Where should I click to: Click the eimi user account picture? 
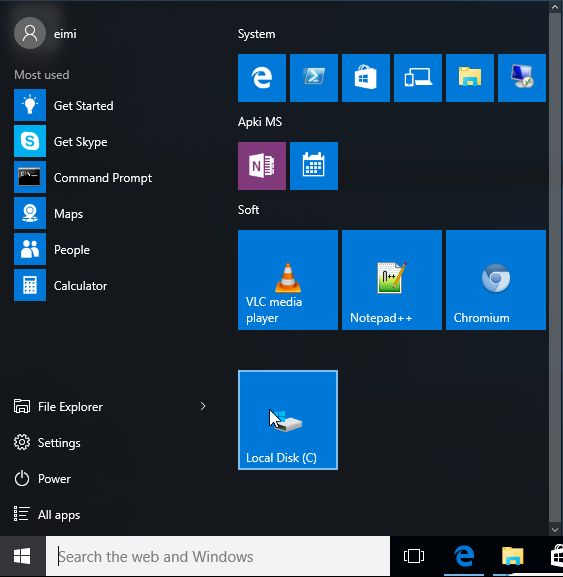pyautogui.click(x=30, y=33)
